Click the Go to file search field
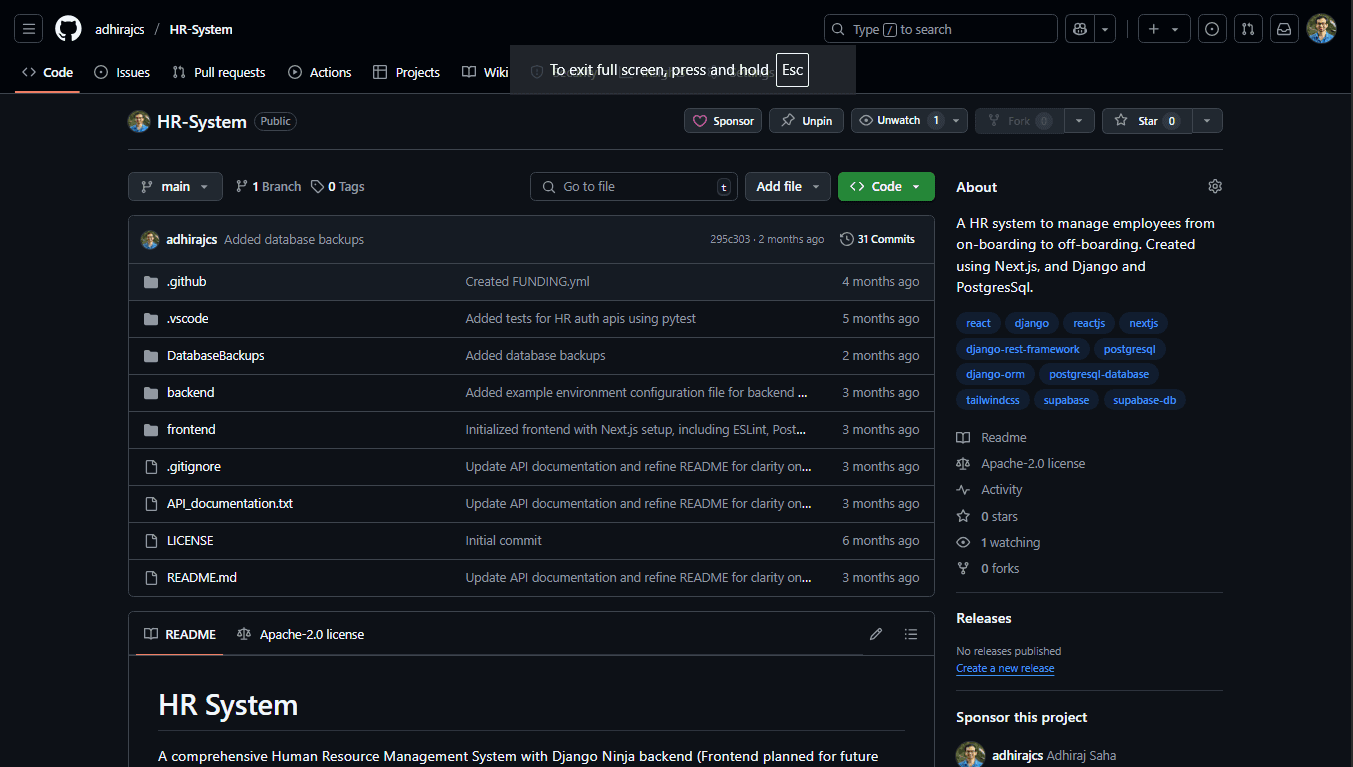 tap(634, 187)
